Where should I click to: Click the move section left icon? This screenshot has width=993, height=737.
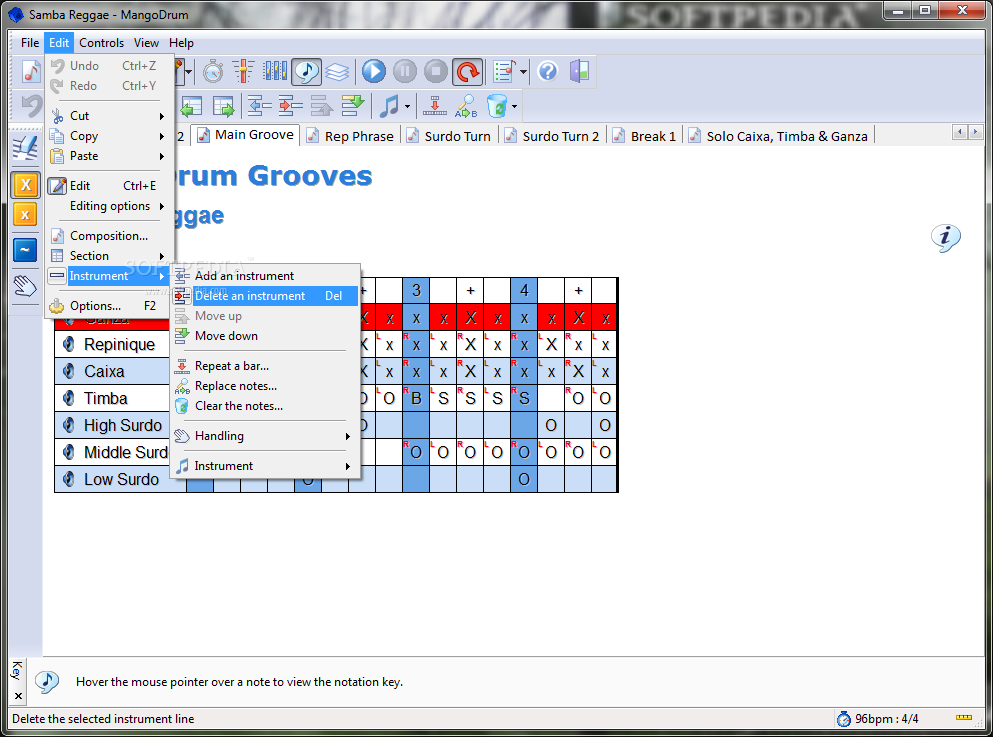pos(191,106)
